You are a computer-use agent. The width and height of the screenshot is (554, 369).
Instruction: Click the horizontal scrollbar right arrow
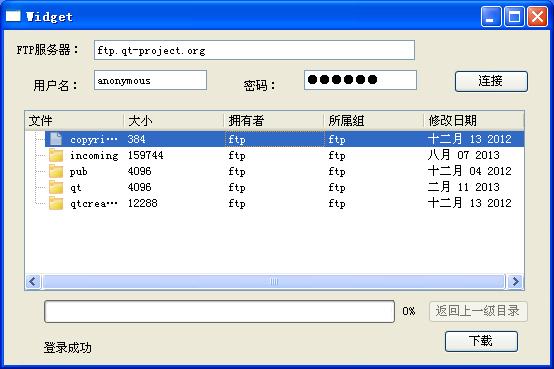tap(515, 282)
